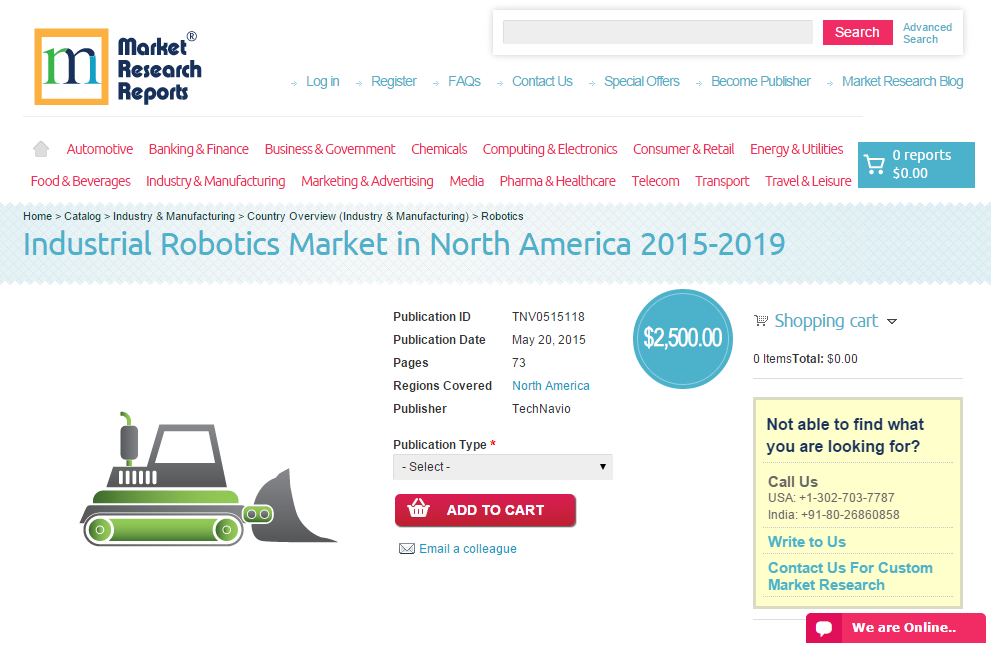The width and height of the screenshot is (991, 646).
Task: Click the home icon in the category navigation bar
Action: [x=40, y=148]
